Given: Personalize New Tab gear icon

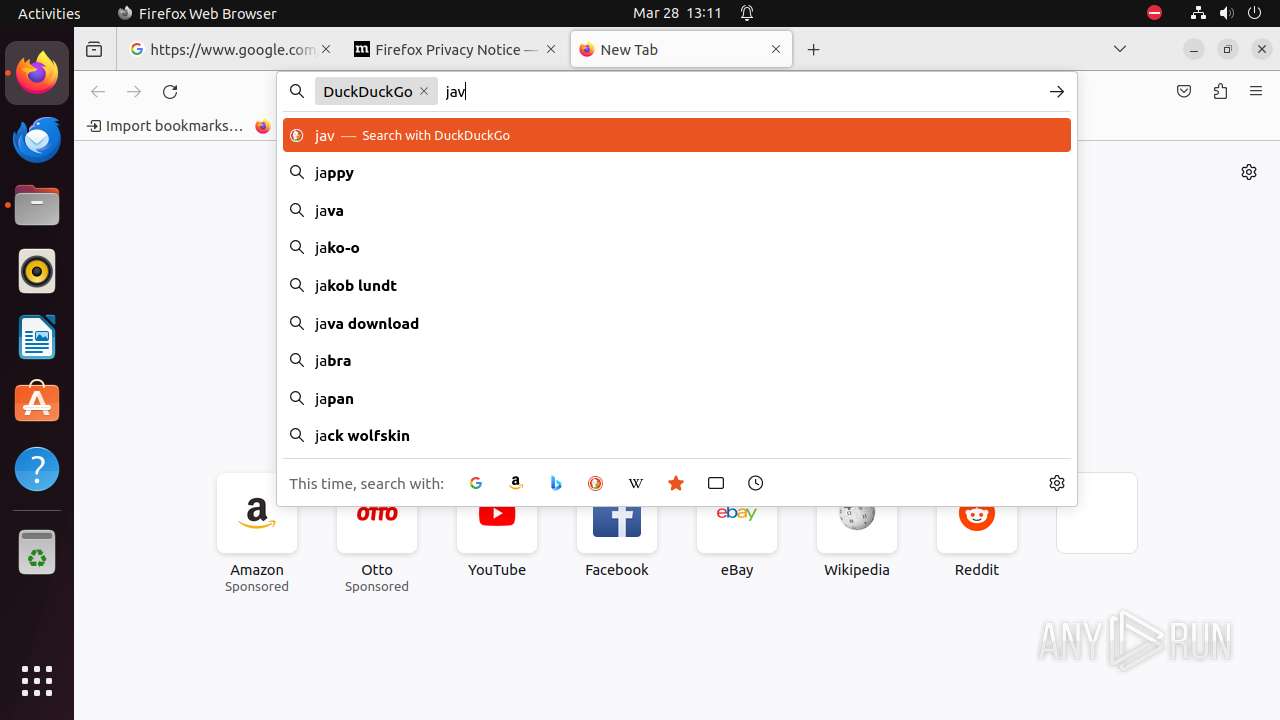Looking at the screenshot, I should point(1249,172).
